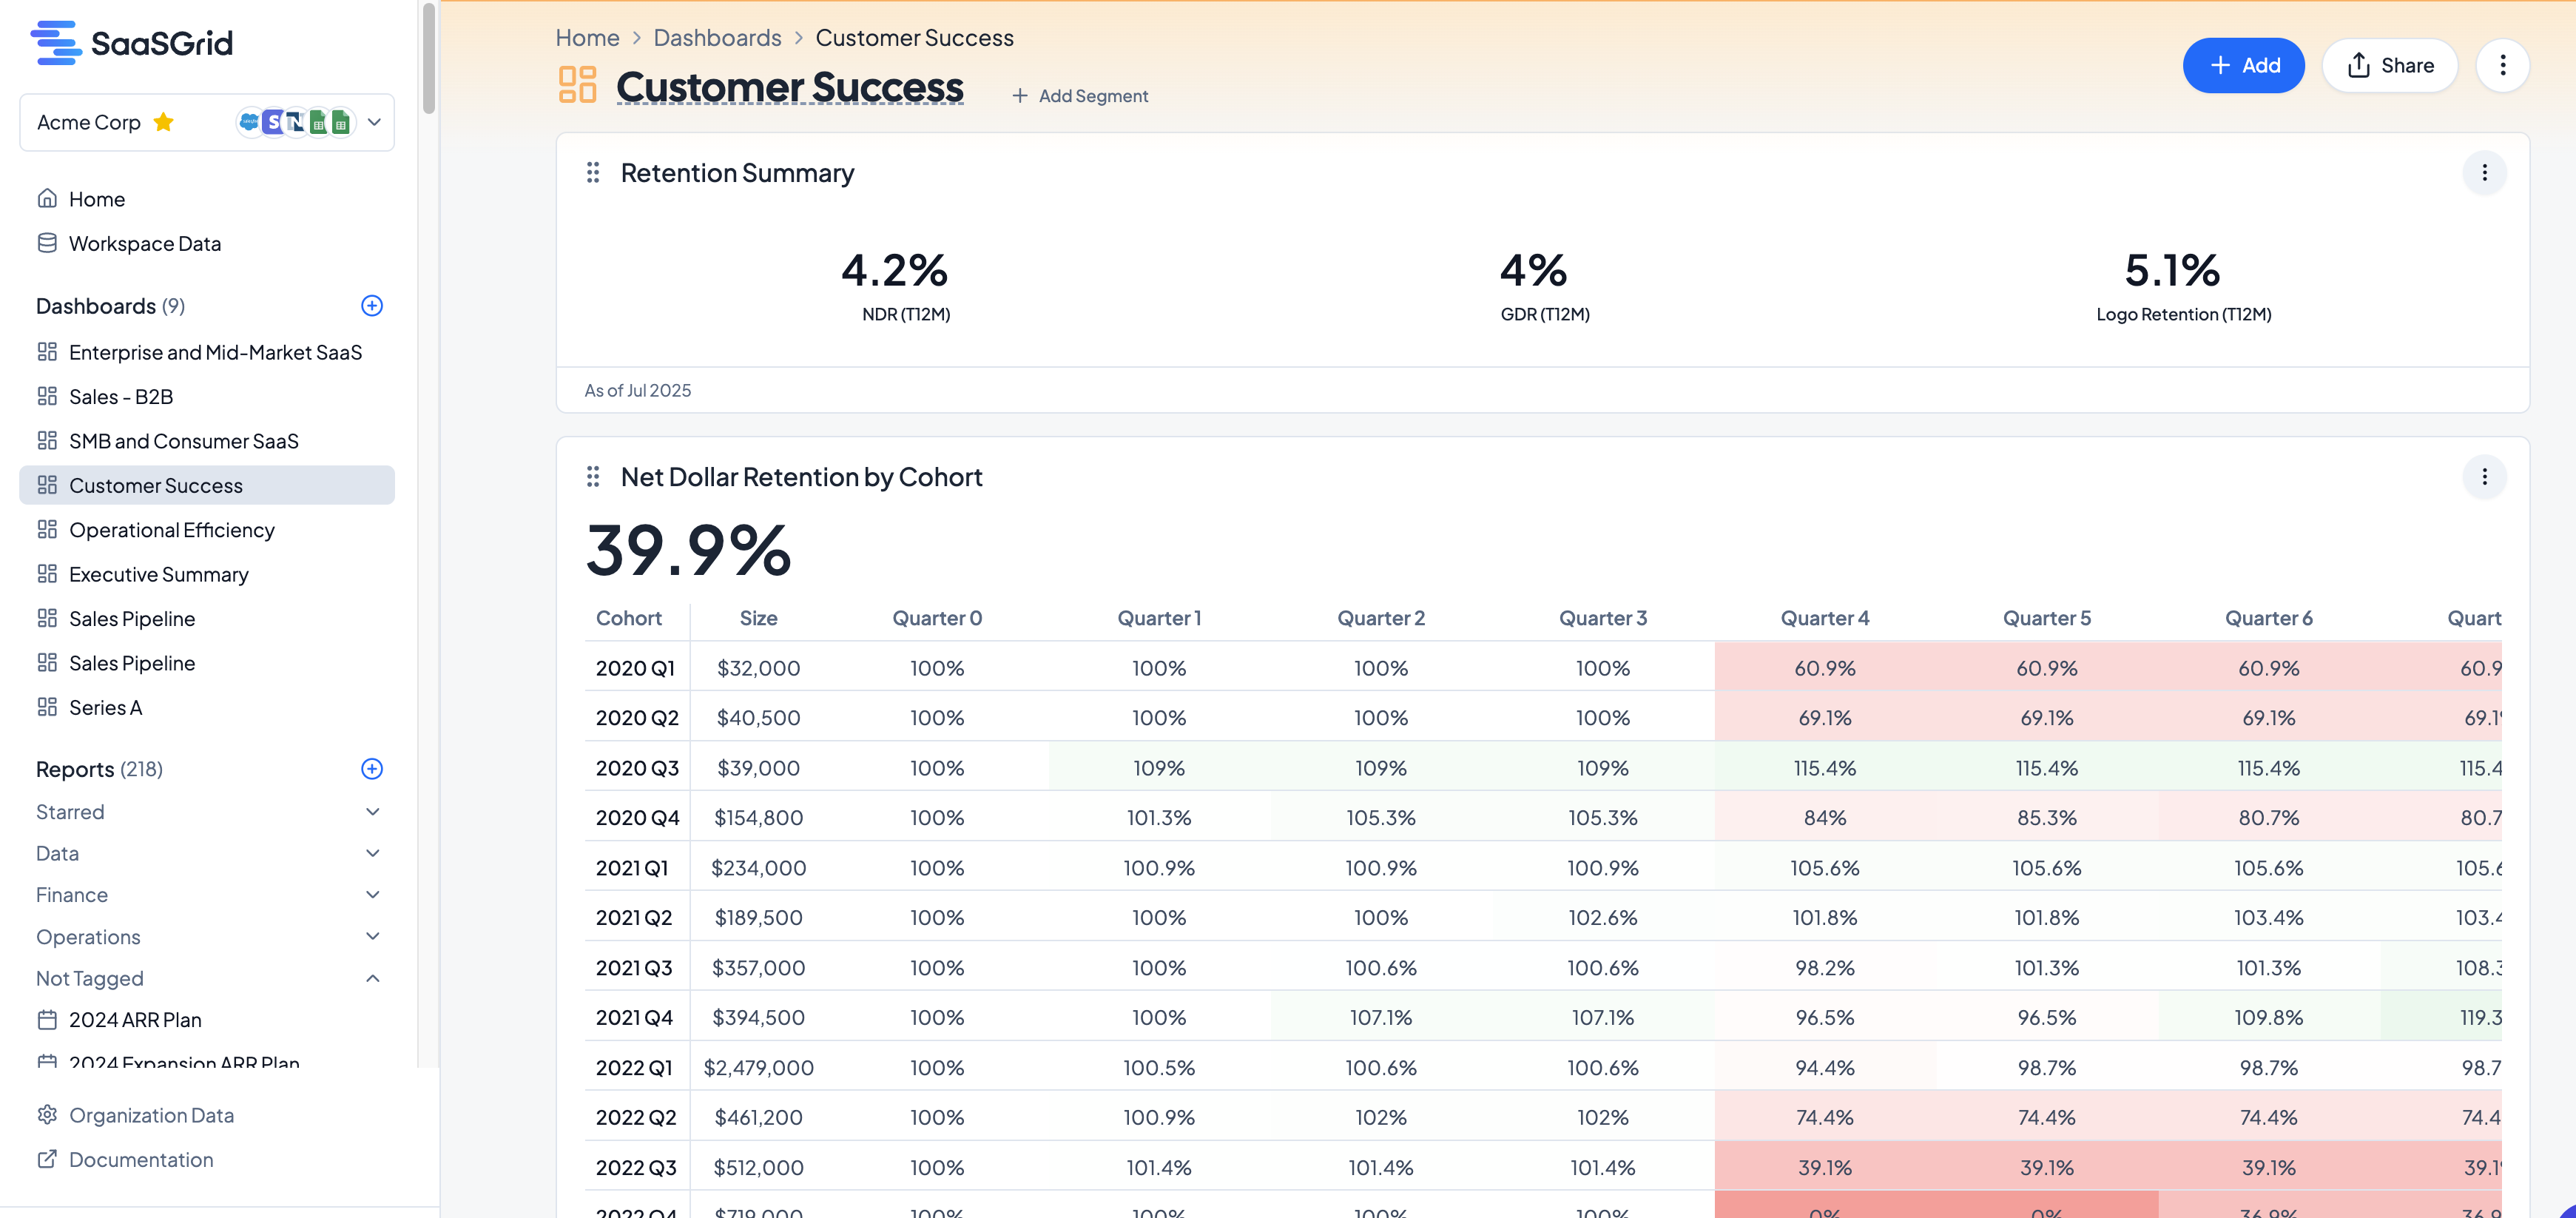The image size is (2576, 1218).
Task: Open page-level three-dot menu near Share
Action: [2502, 66]
